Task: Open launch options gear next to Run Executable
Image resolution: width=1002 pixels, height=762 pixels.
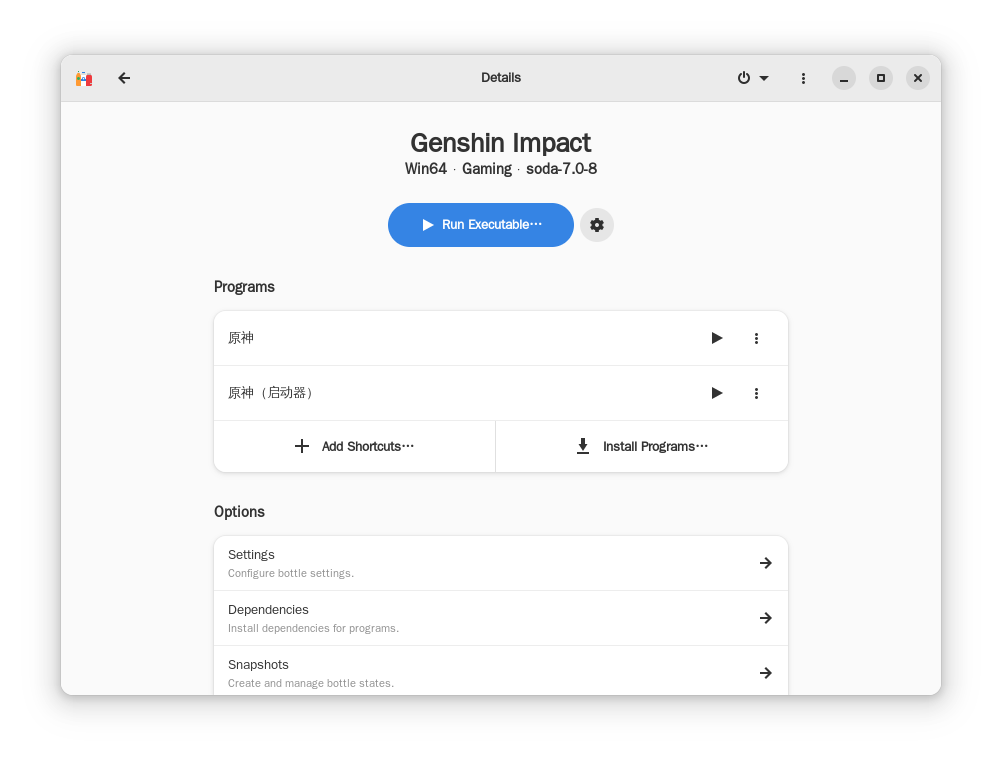Action: pyautogui.click(x=597, y=225)
